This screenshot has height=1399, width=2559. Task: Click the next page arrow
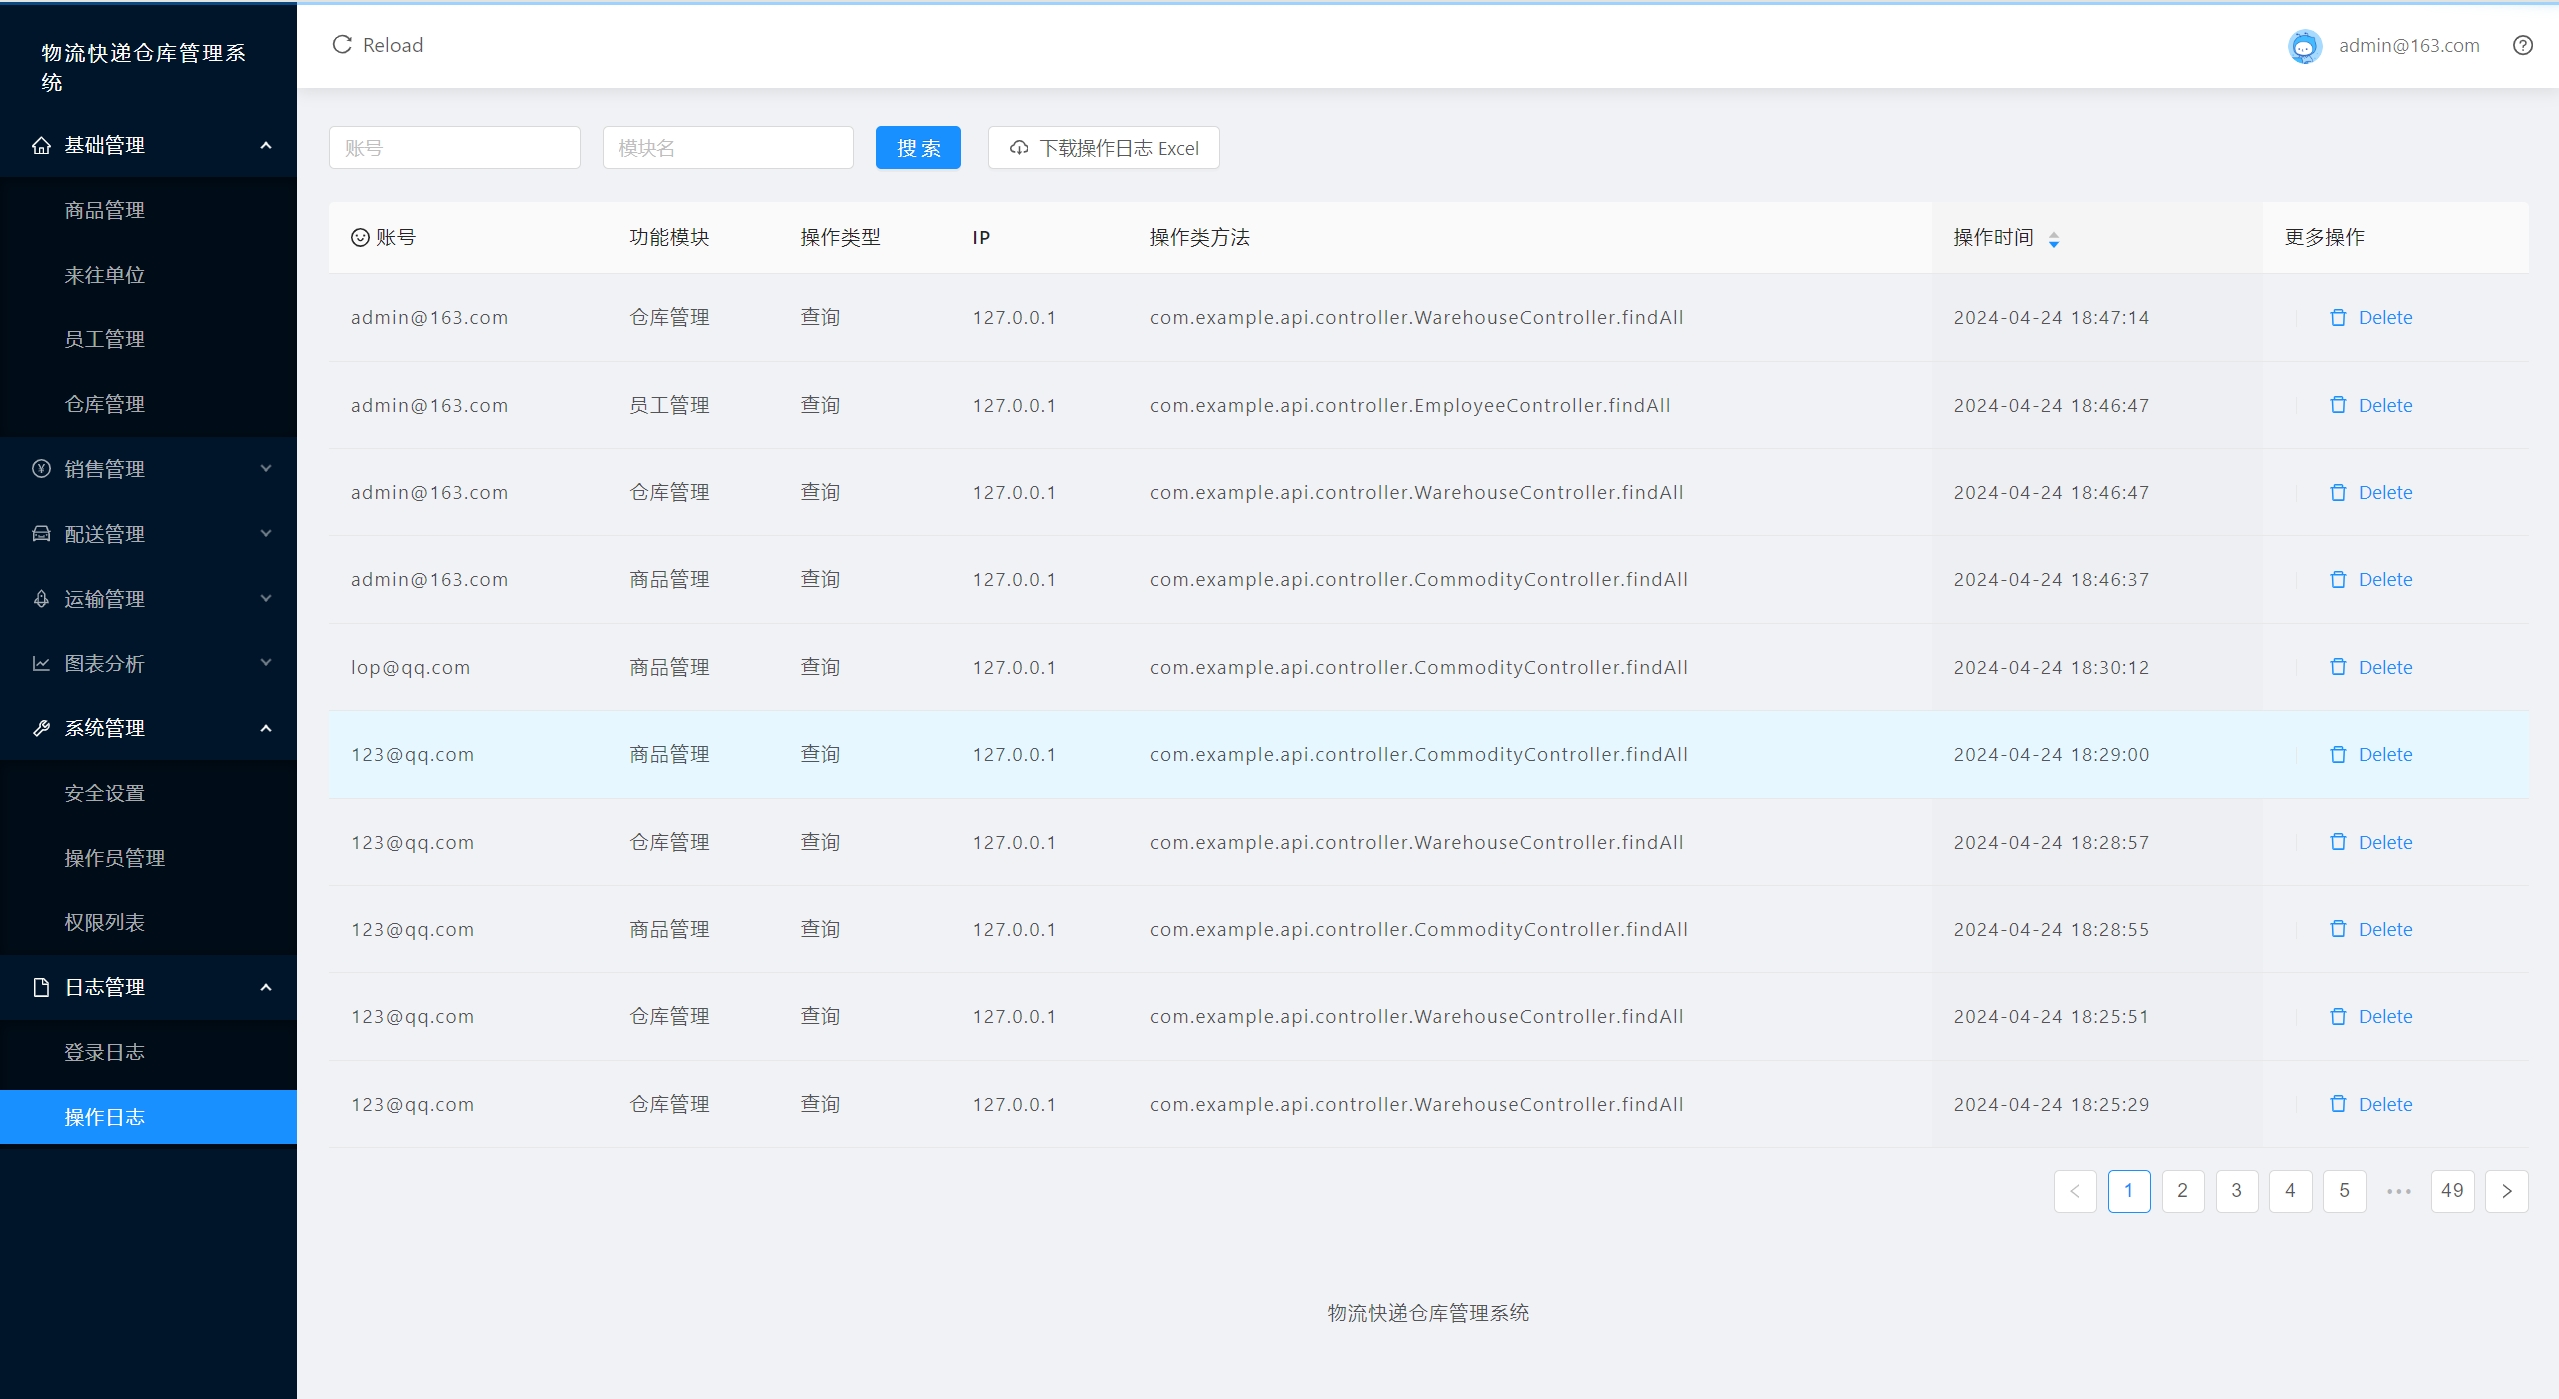pyautogui.click(x=2506, y=1191)
